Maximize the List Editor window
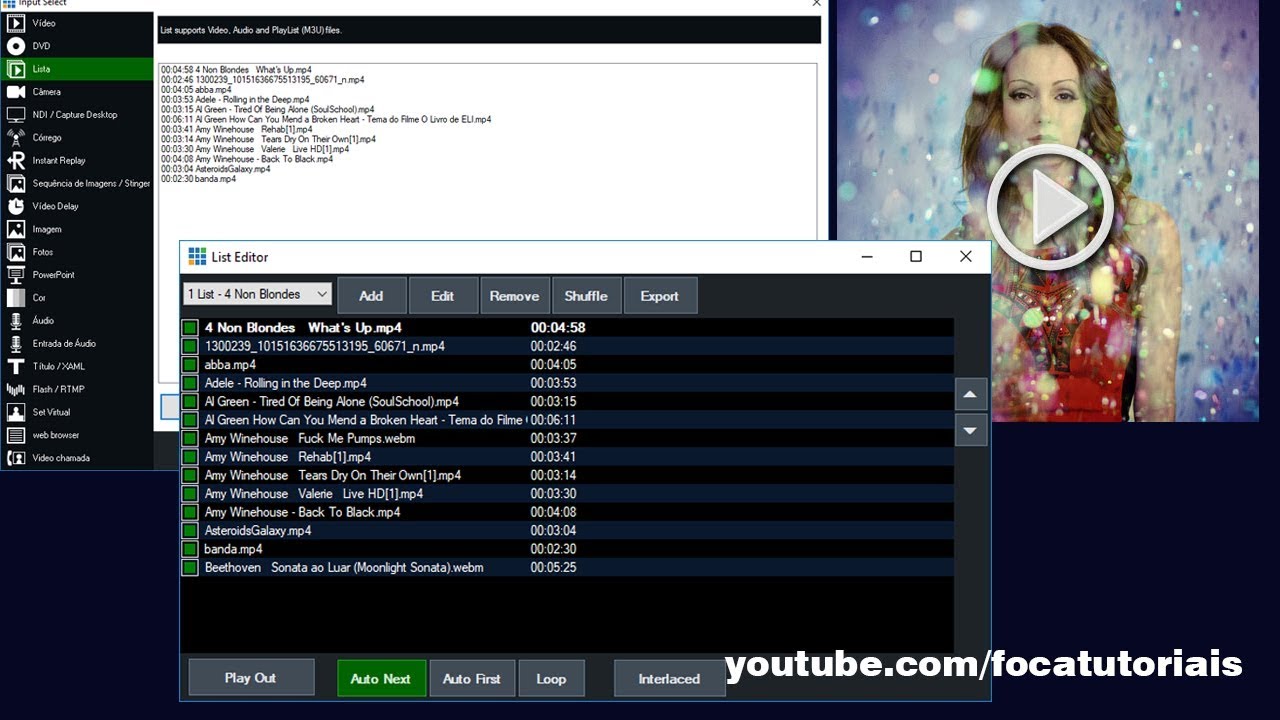 click(x=915, y=257)
